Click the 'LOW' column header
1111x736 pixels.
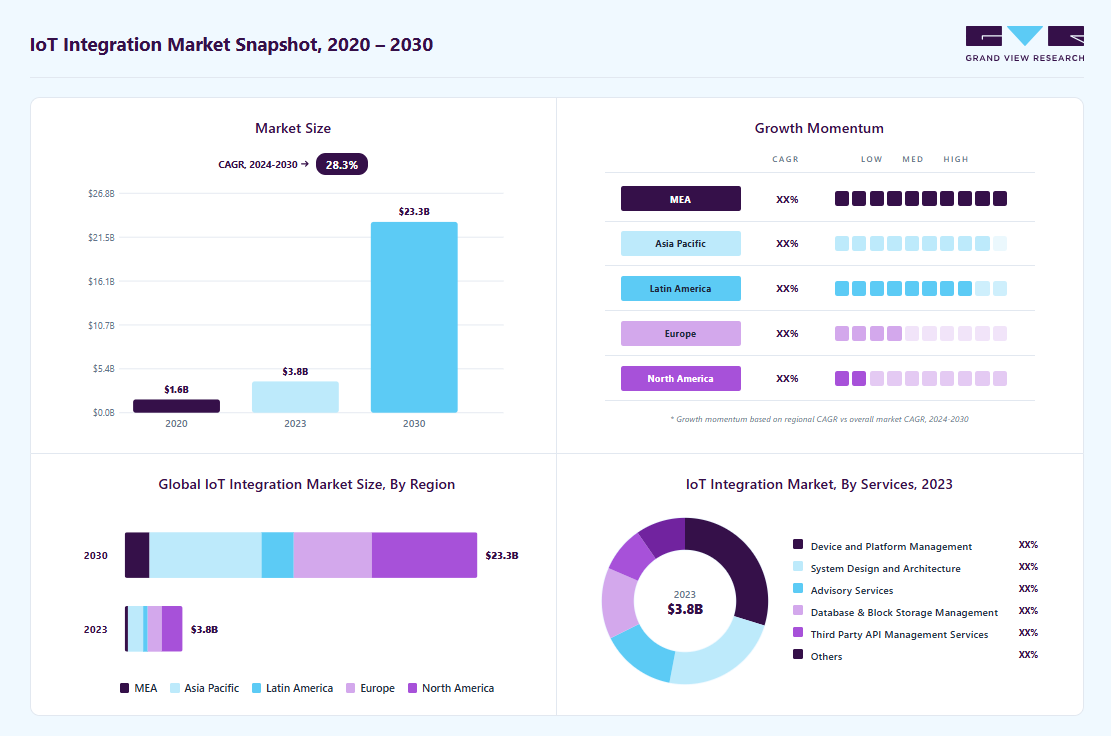tap(872, 159)
